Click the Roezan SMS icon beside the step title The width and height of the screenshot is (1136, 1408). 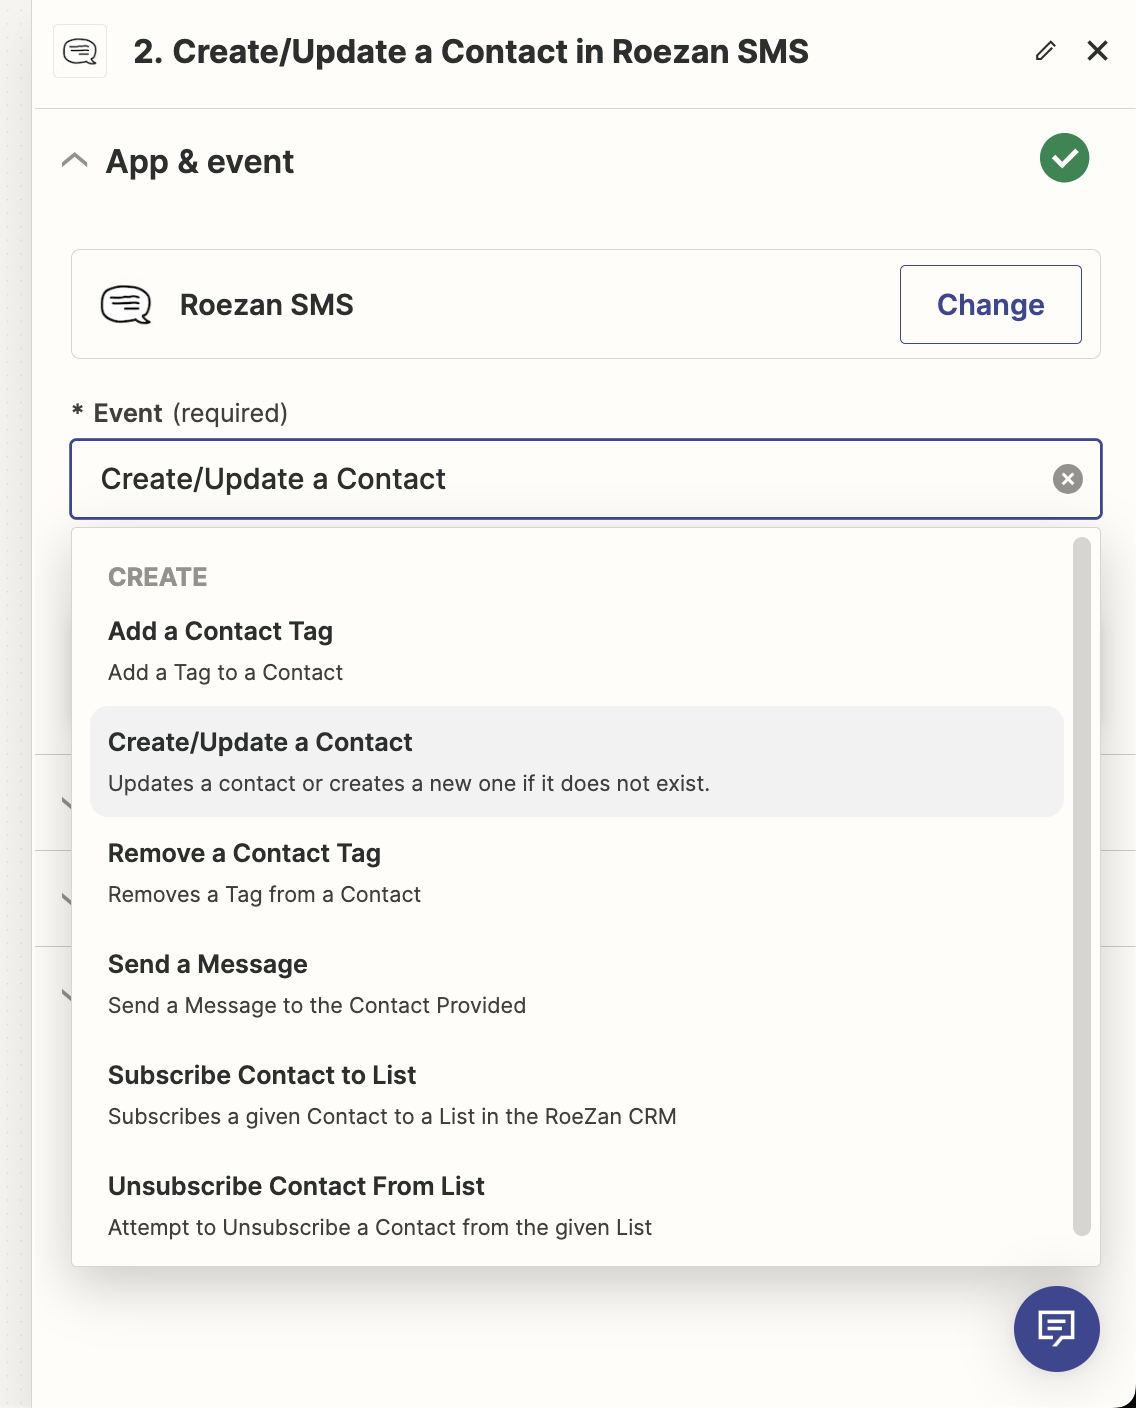pos(80,51)
